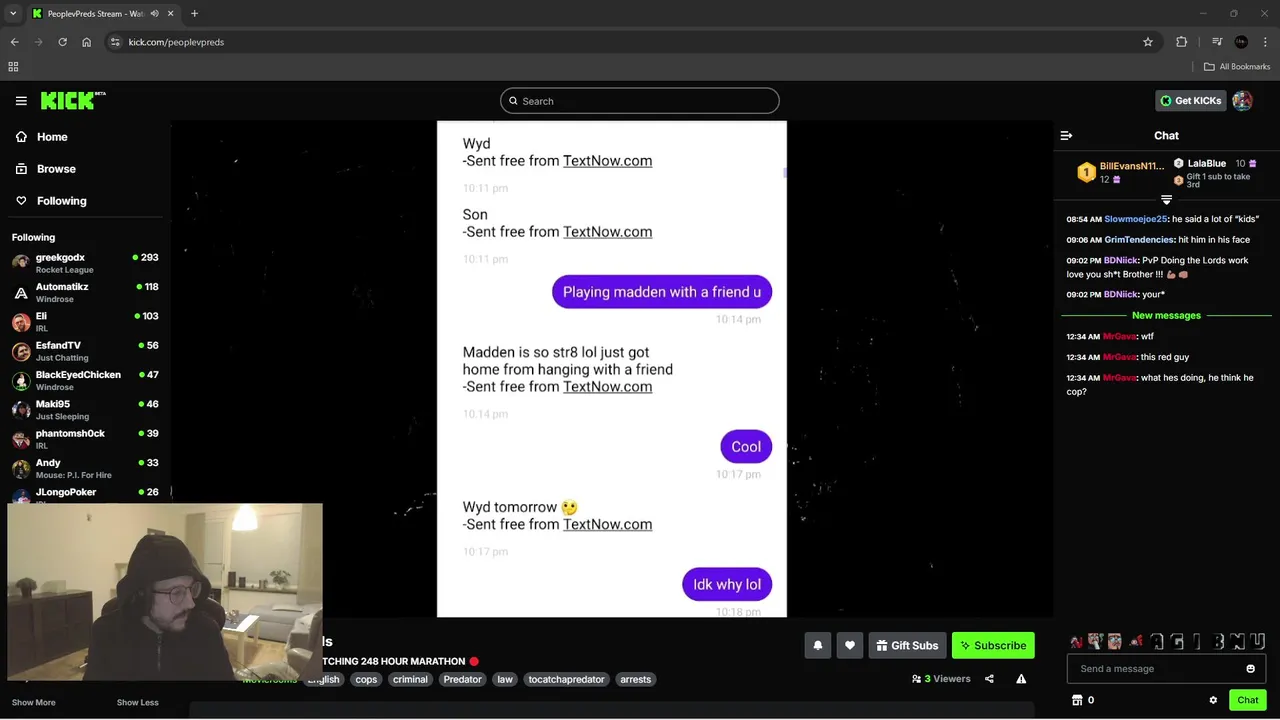Click the report warning triangle icon
This screenshot has width=1280, height=720.
pyautogui.click(x=1021, y=679)
